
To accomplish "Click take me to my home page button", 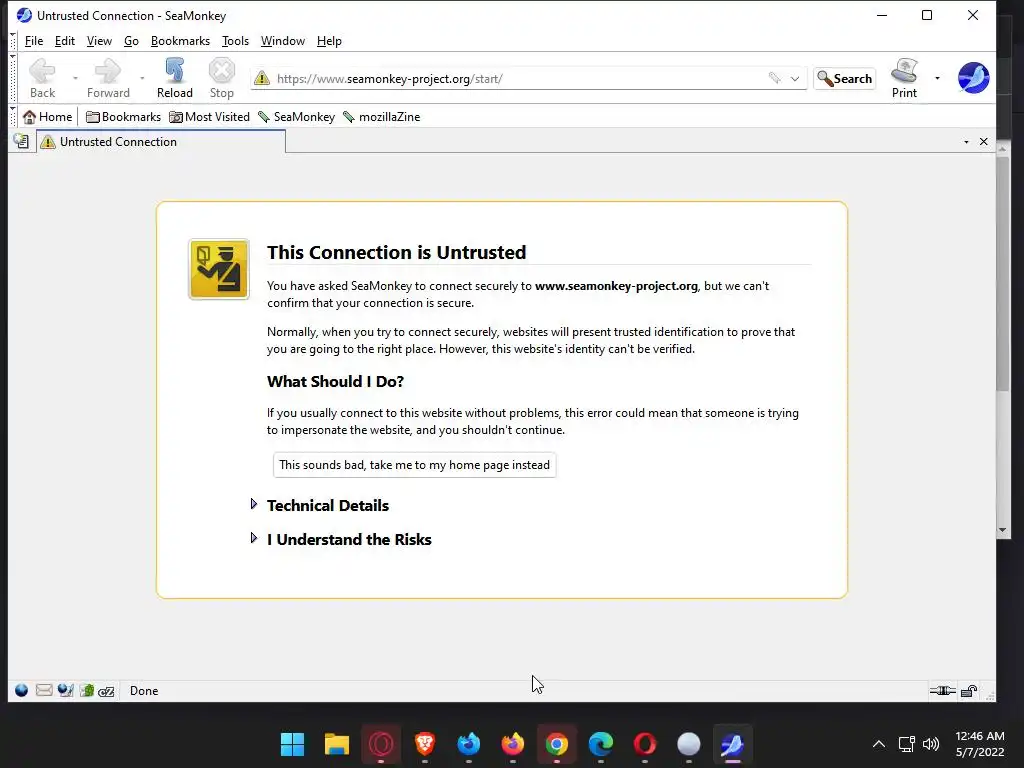I will (x=415, y=465).
